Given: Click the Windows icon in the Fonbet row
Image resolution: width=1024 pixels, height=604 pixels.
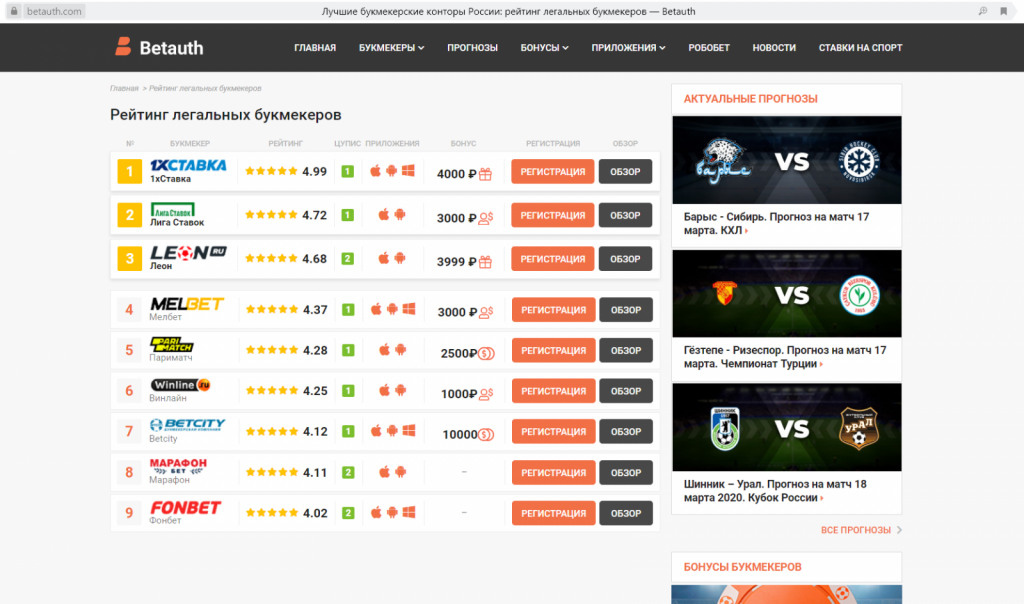Looking at the screenshot, I should tap(408, 513).
